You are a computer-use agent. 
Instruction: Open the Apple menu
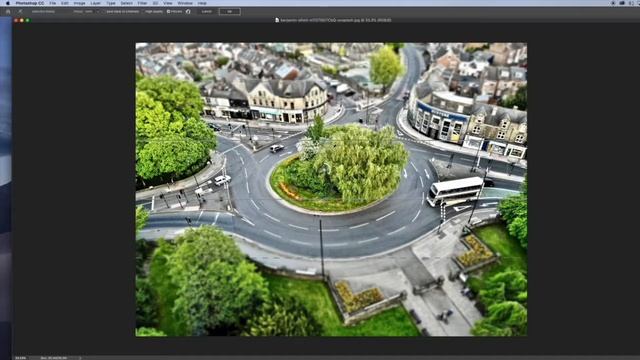coord(7,3)
